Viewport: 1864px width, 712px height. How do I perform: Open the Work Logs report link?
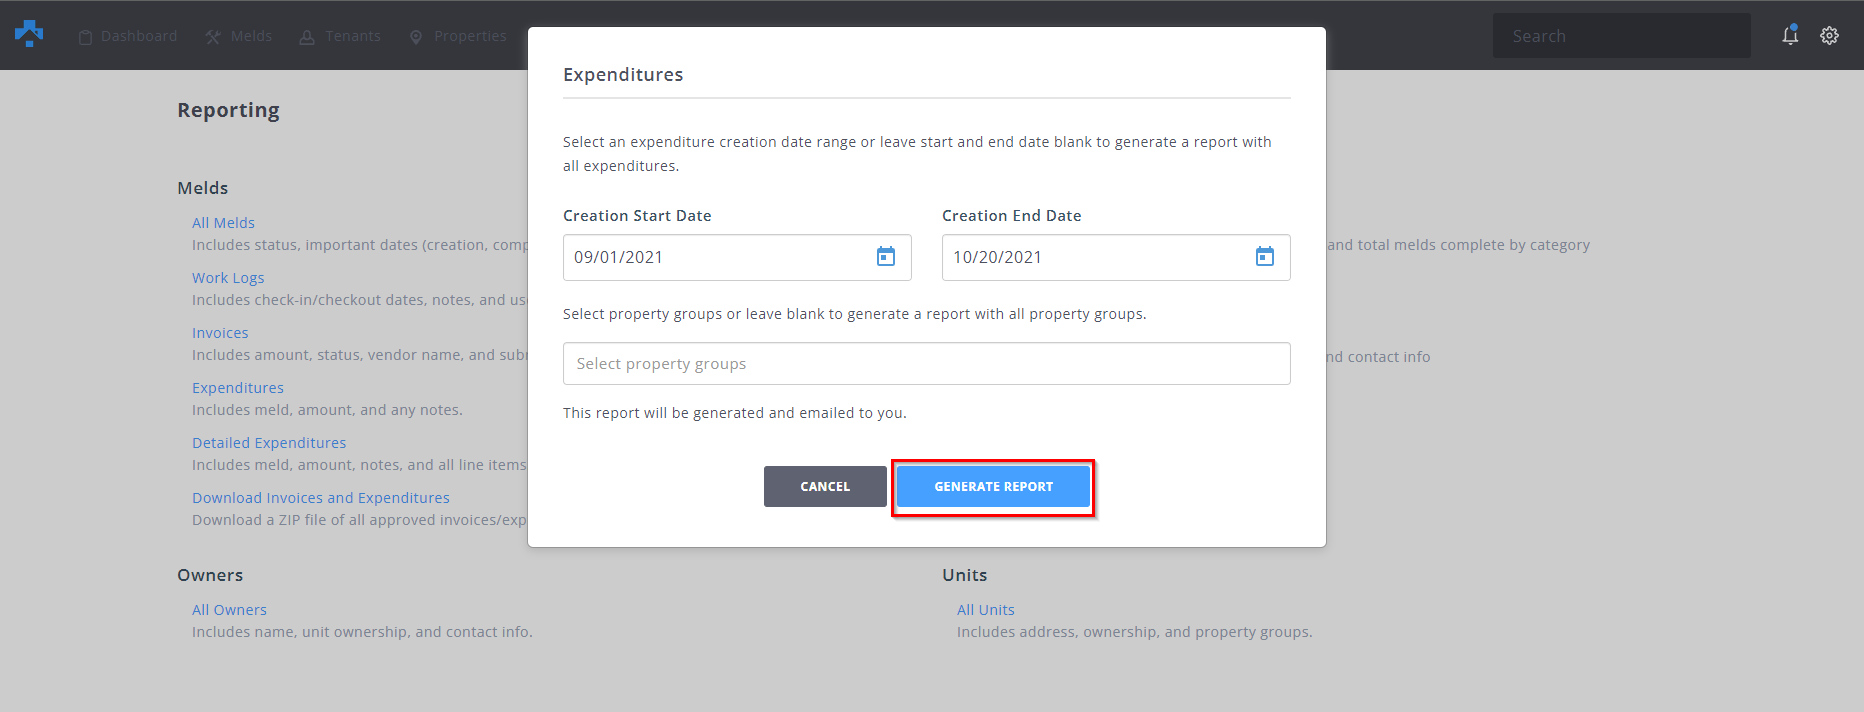(x=228, y=278)
